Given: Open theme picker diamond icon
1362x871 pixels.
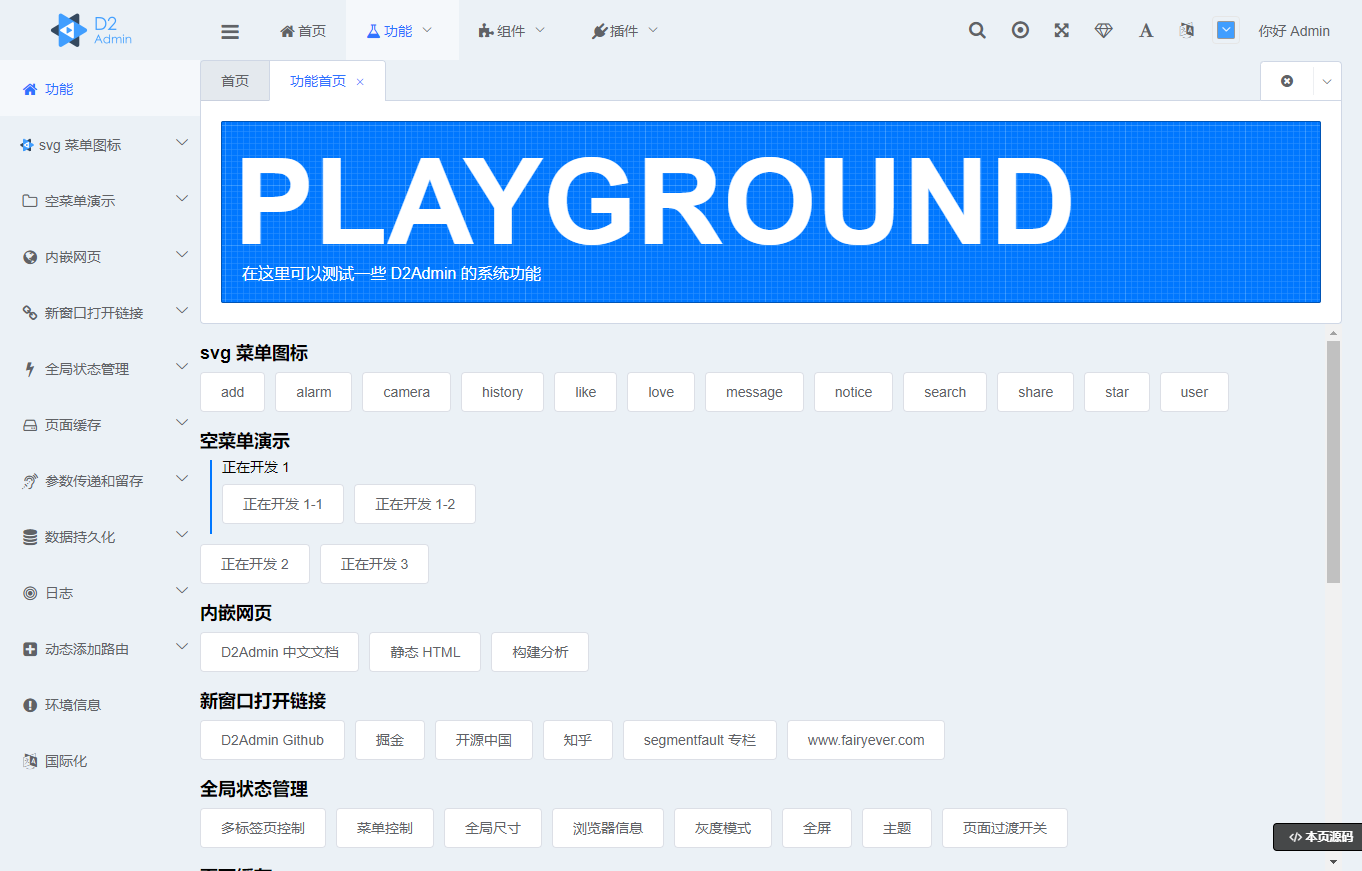Looking at the screenshot, I should point(1104,30).
